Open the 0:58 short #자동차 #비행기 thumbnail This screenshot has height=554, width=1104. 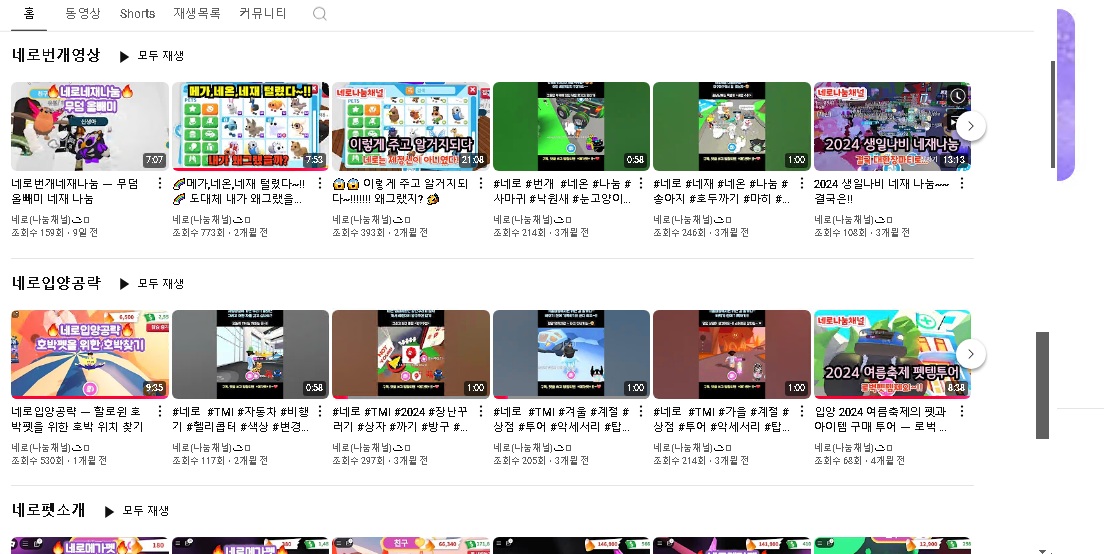click(x=251, y=354)
